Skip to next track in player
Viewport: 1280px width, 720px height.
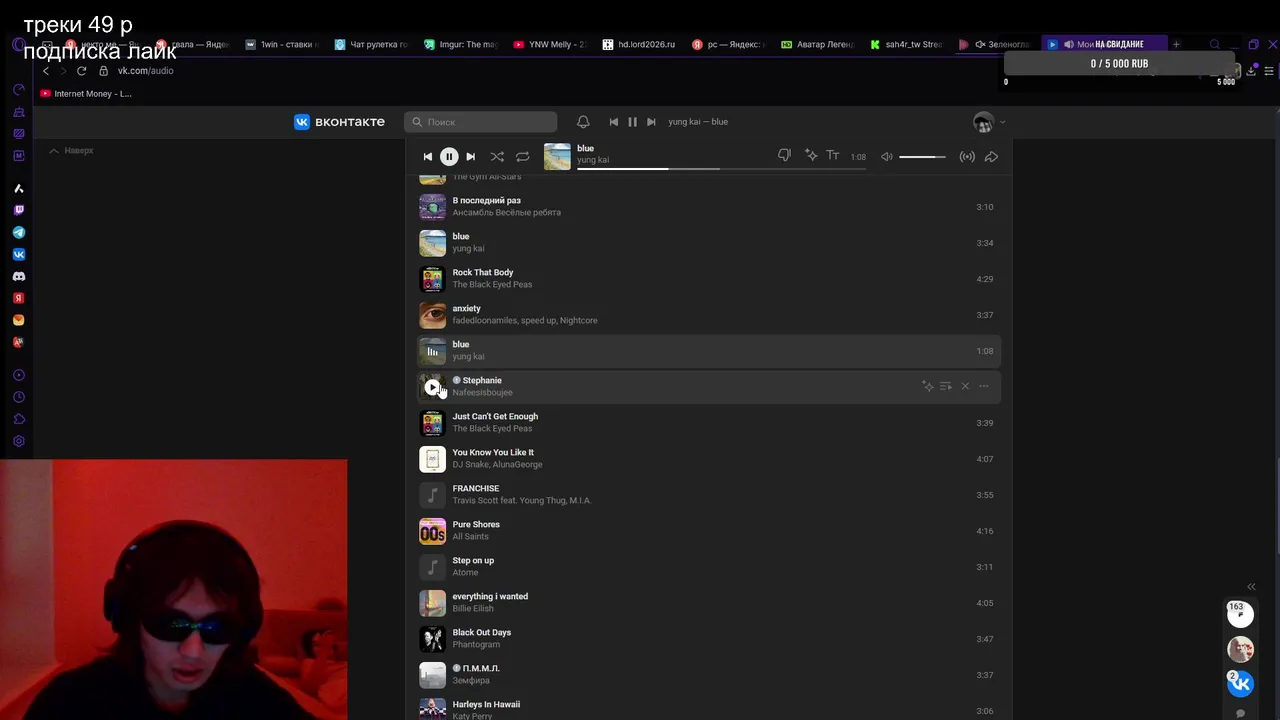[471, 157]
